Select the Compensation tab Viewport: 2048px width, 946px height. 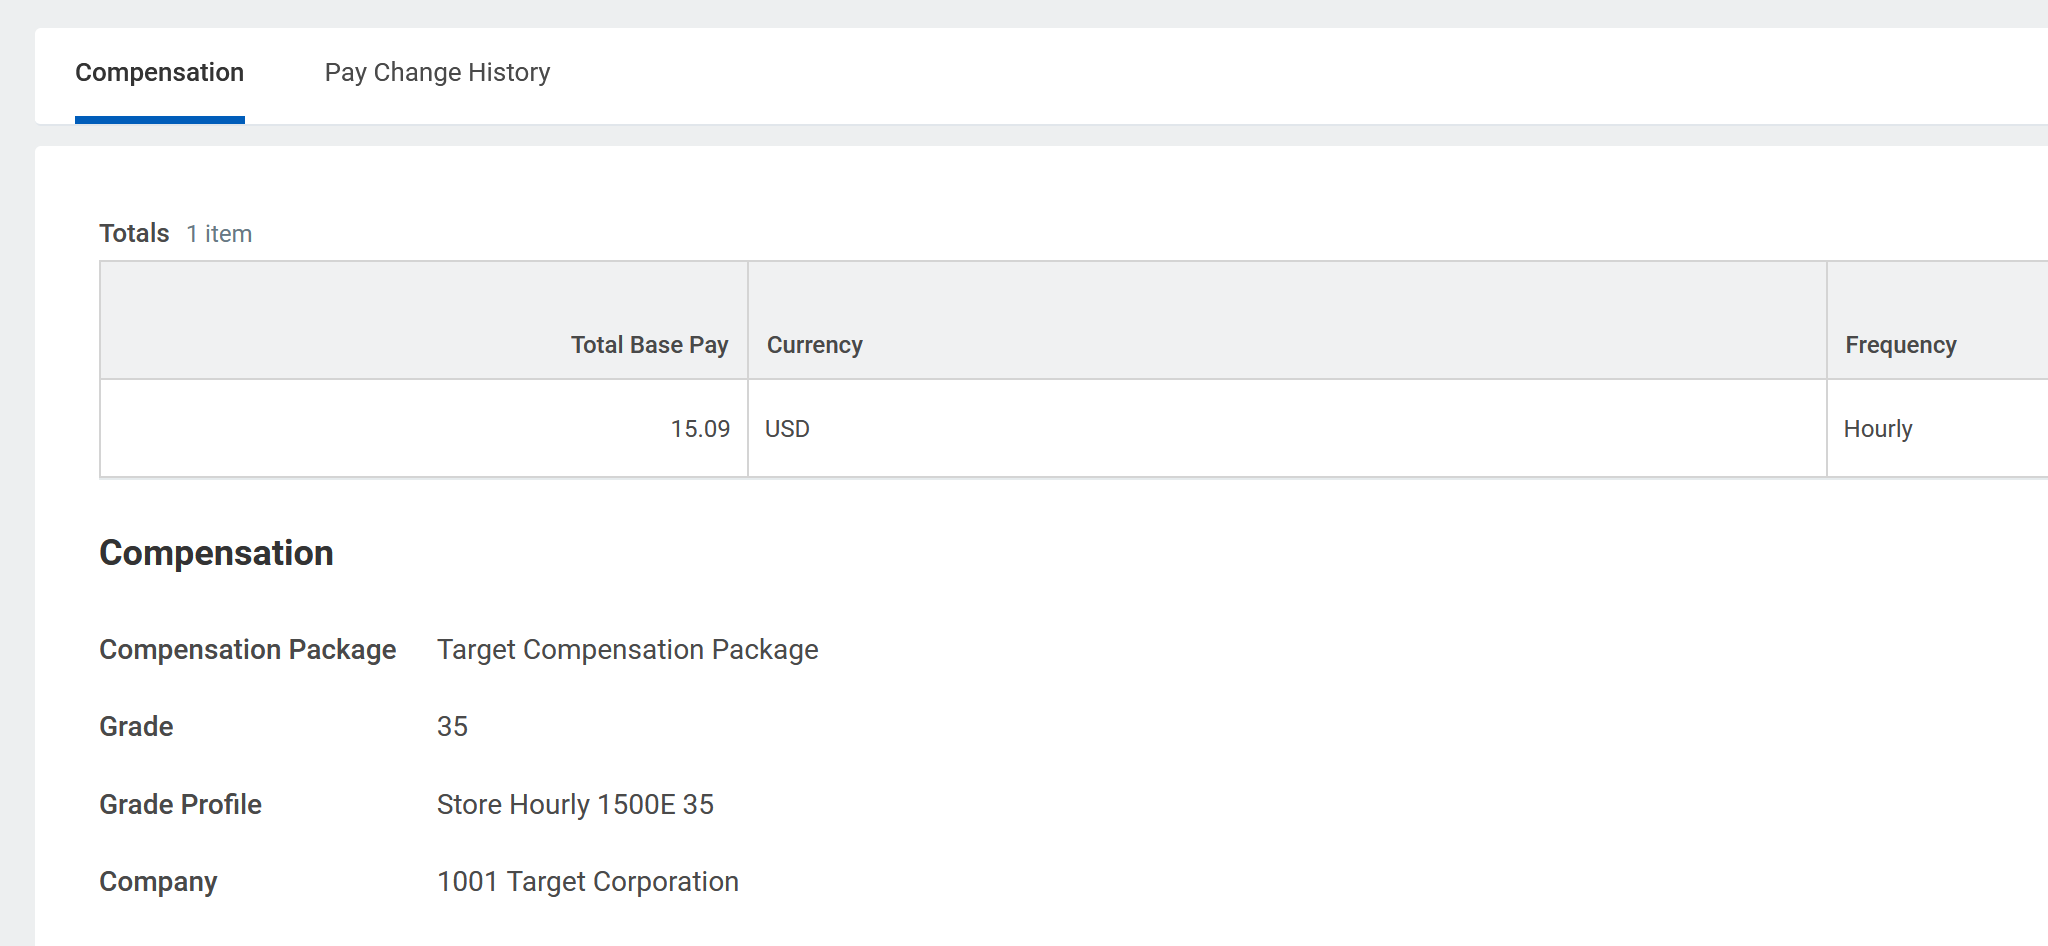[160, 73]
